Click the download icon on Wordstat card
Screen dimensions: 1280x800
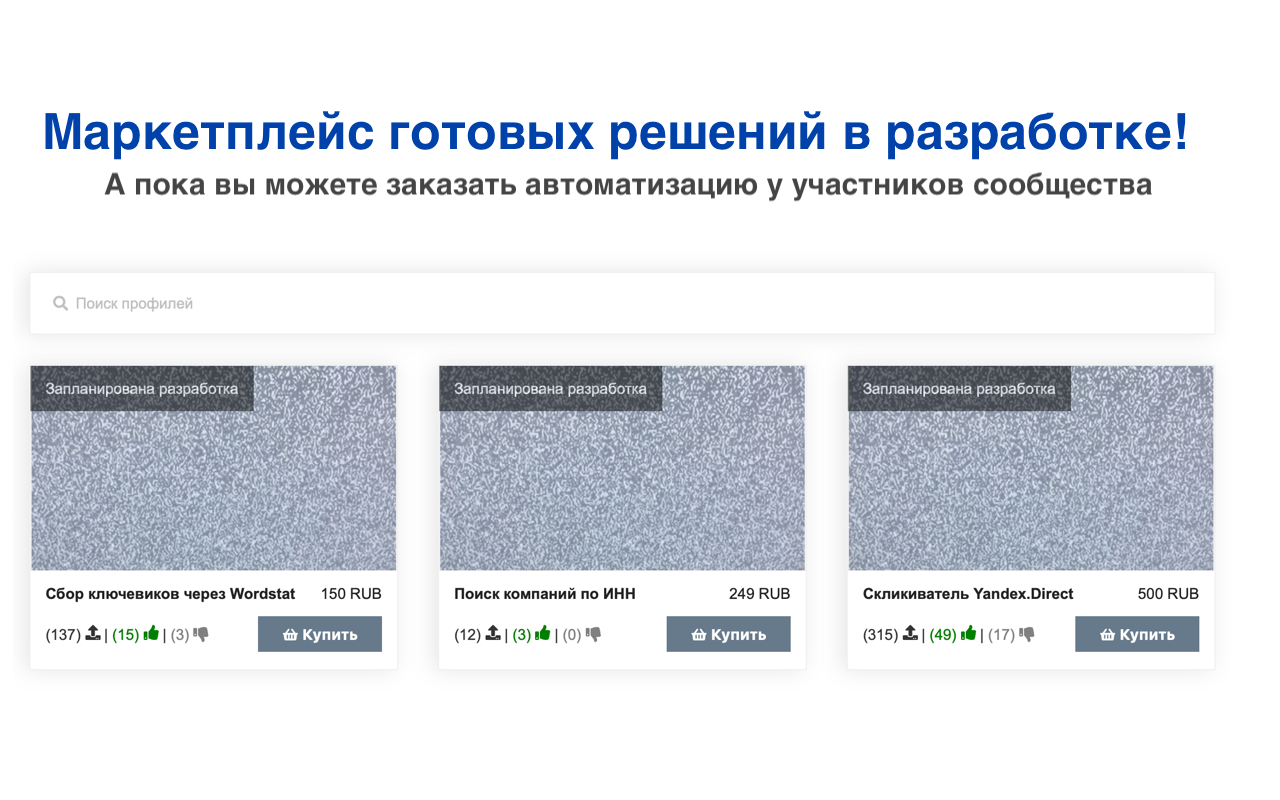[93, 633]
